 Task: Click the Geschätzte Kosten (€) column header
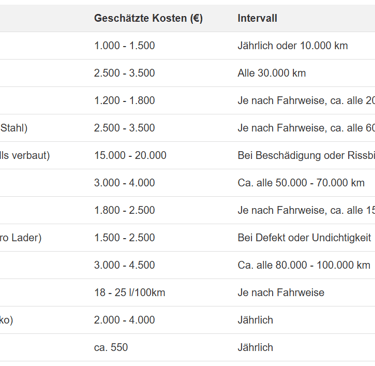(148, 18)
